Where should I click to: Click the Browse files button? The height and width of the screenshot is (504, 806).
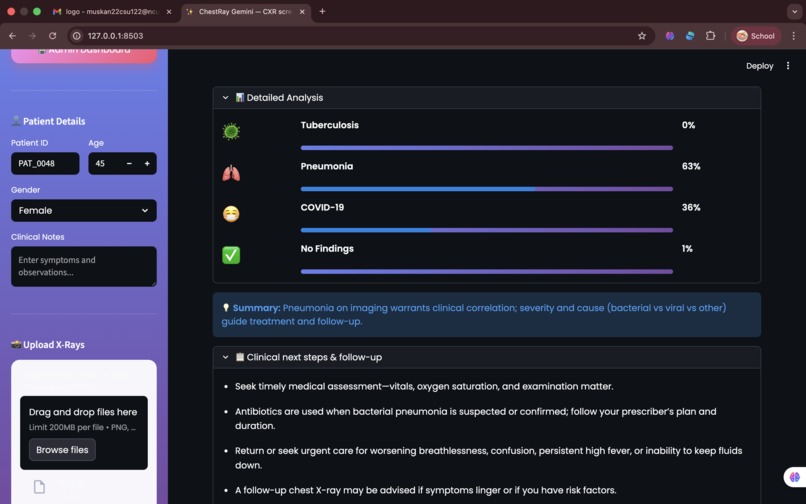tap(62, 449)
